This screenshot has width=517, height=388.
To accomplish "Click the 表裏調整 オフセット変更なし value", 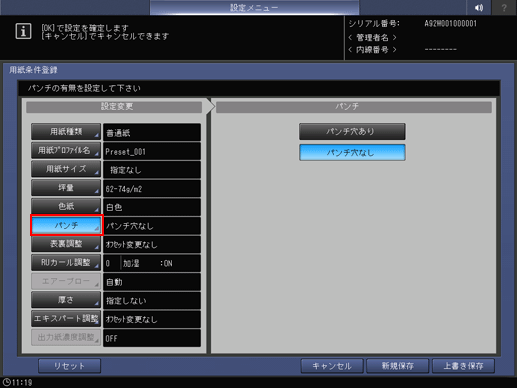I will tap(152, 245).
